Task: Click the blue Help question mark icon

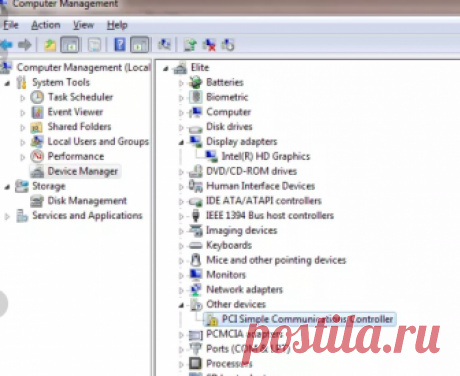Action: (120, 44)
